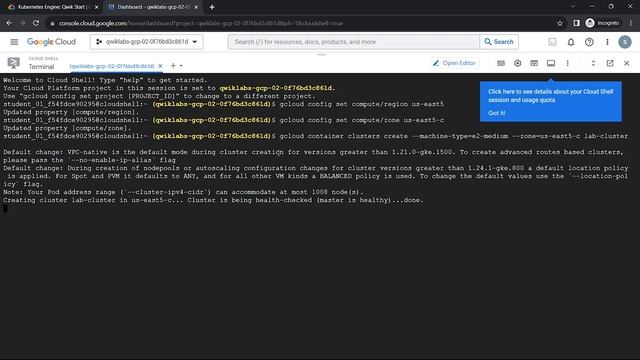Click the yellow project ID in welcome message

pyautogui.click(x=277, y=88)
